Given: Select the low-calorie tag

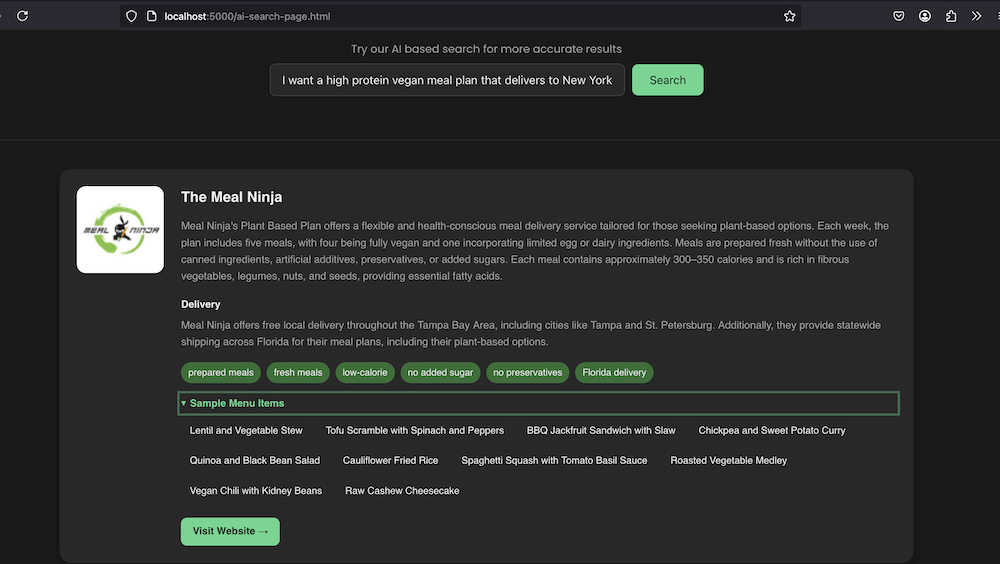Looking at the screenshot, I should (365, 373).
